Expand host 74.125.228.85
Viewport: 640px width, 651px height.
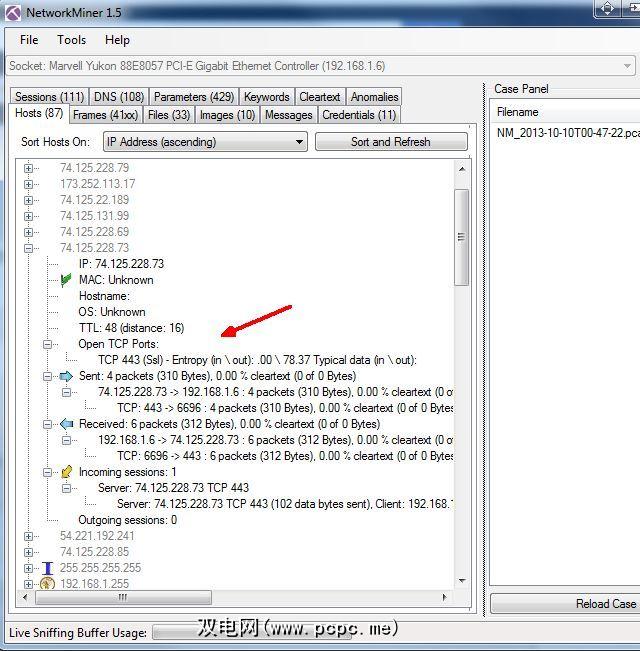click(x=28, y=552)
